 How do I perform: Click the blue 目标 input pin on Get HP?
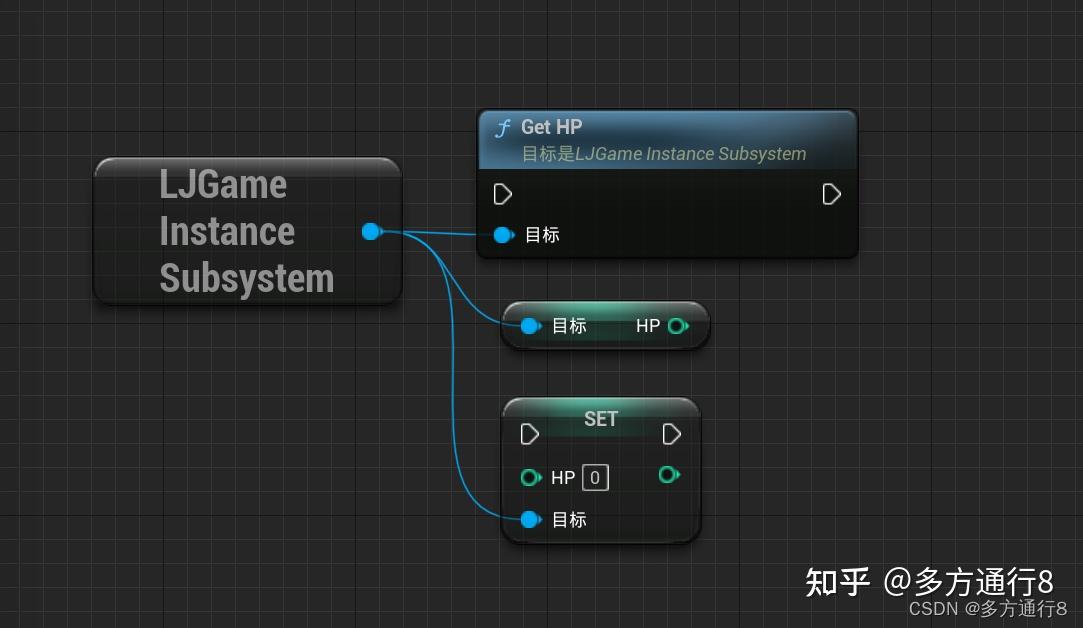point(504,235)
